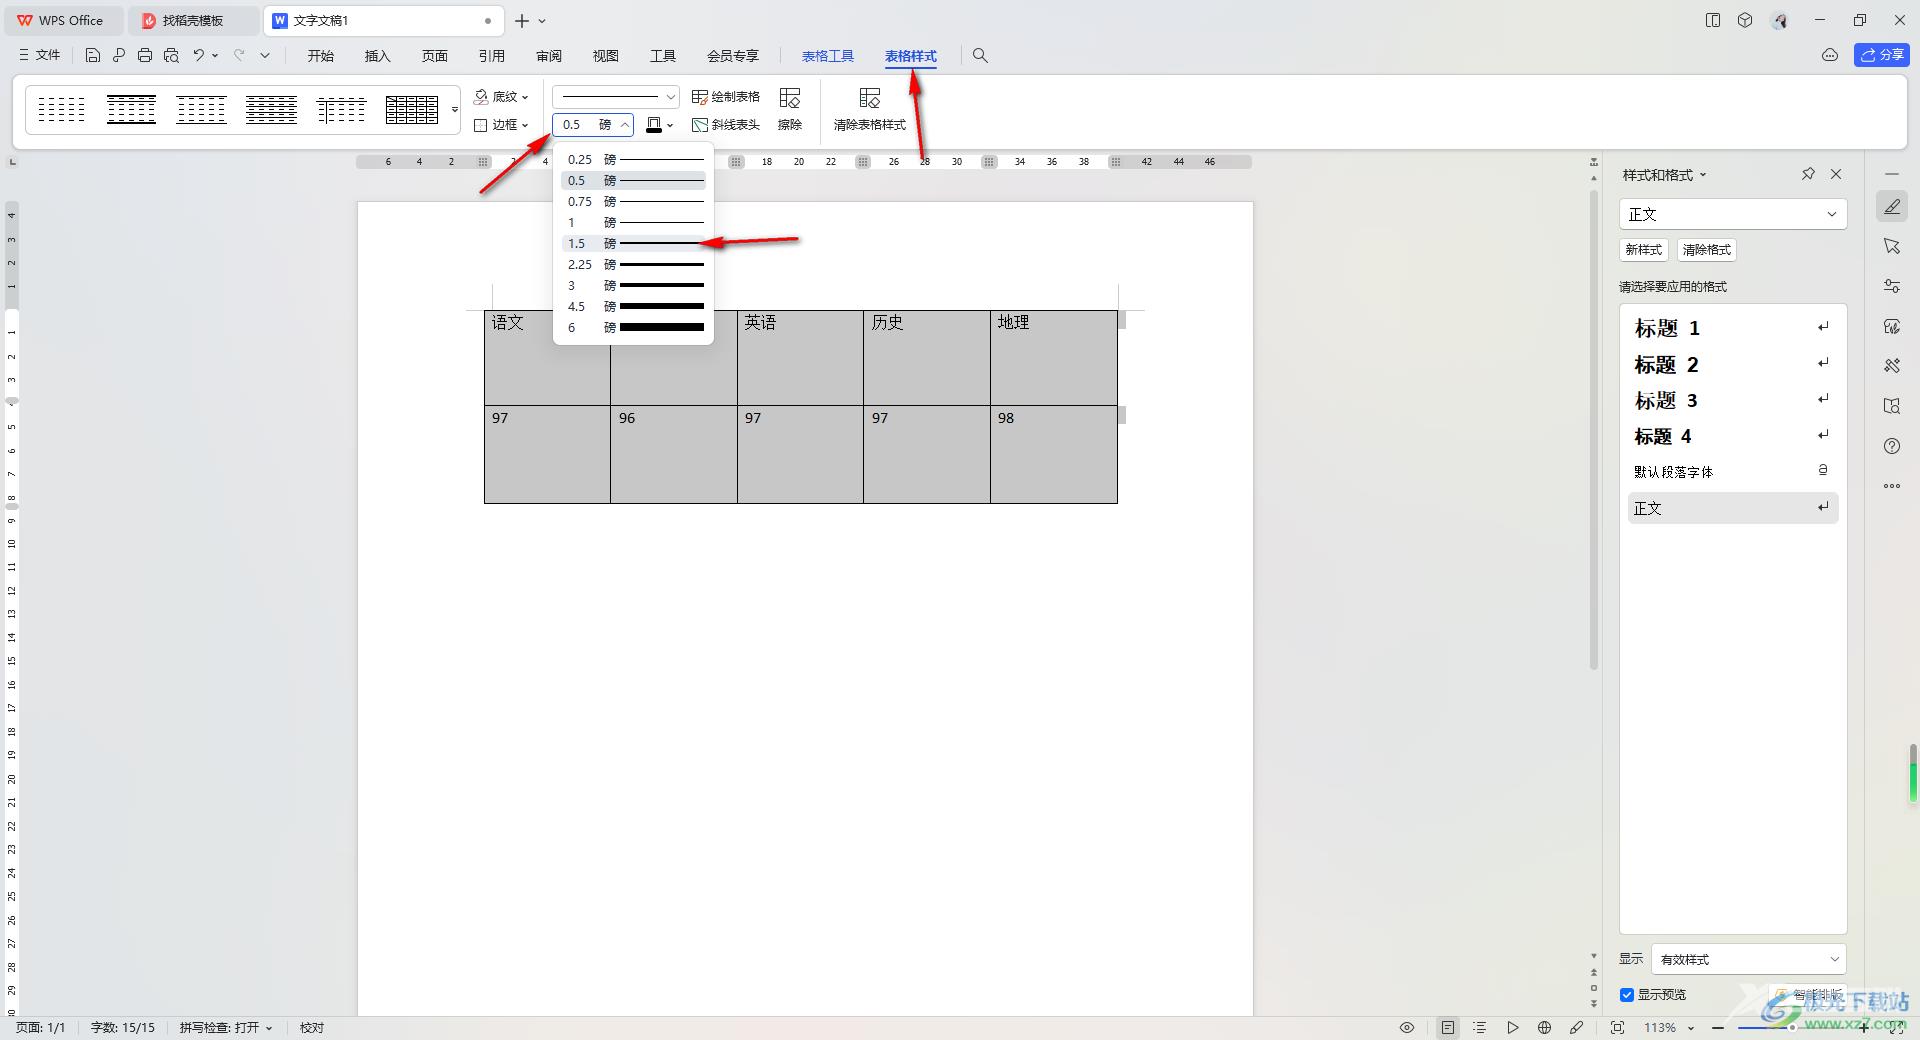Expand the table style gallery
Screen dimensions: 1920x1040
point(455,109)
